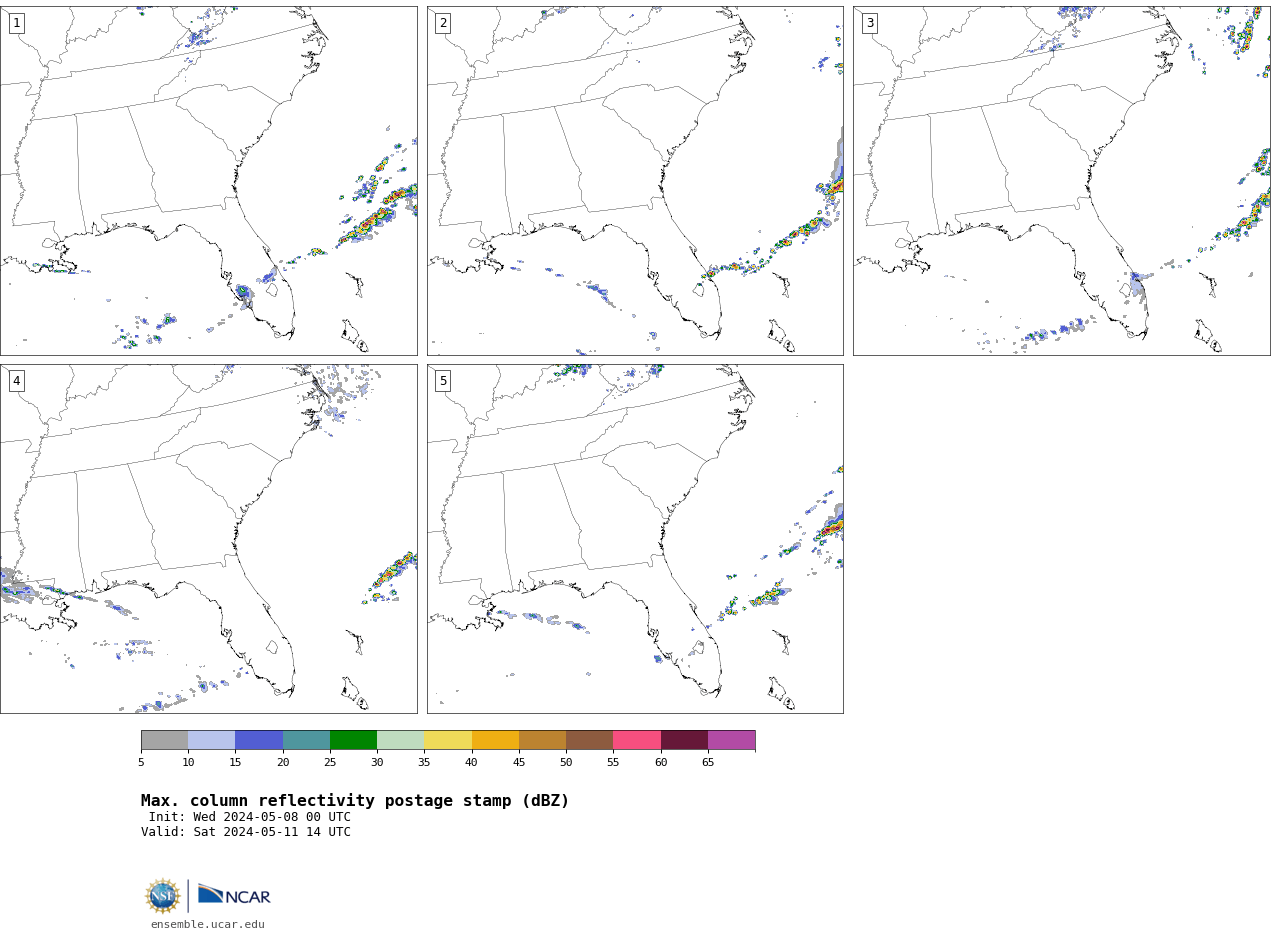Screen dimensions: 1280x936
Task: Select the brown 50-55 dBZ swatch
Action: pos(589,740)
